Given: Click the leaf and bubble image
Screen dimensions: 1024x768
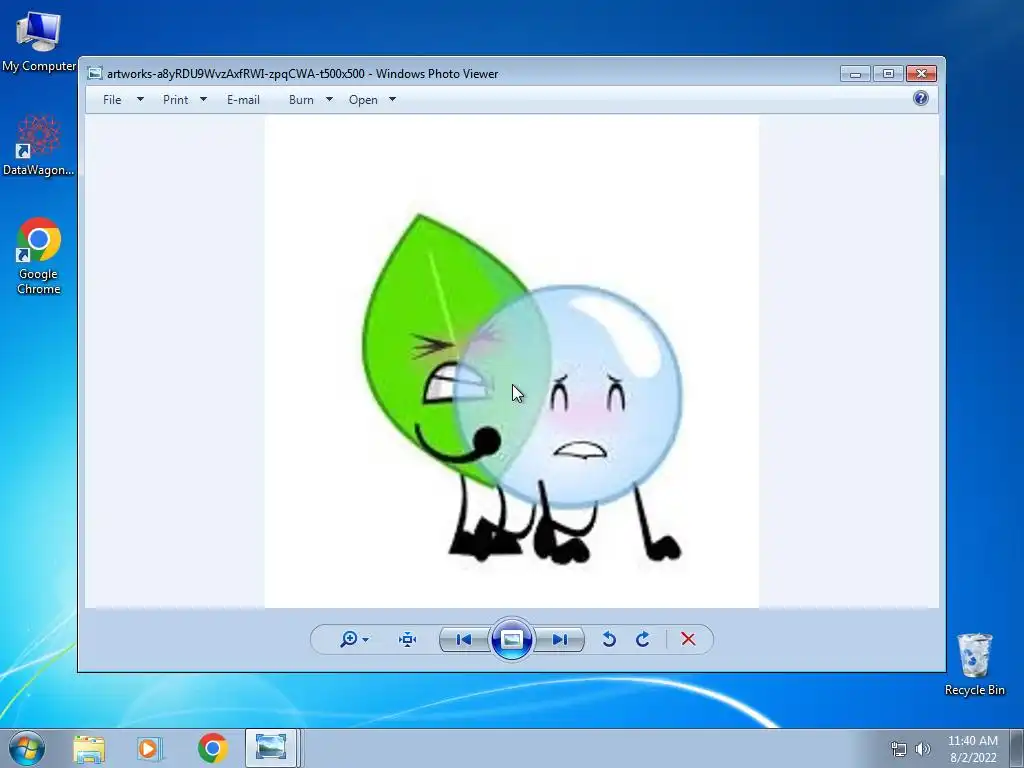Looking at the screenshot, I should click(x=511, y=362).
